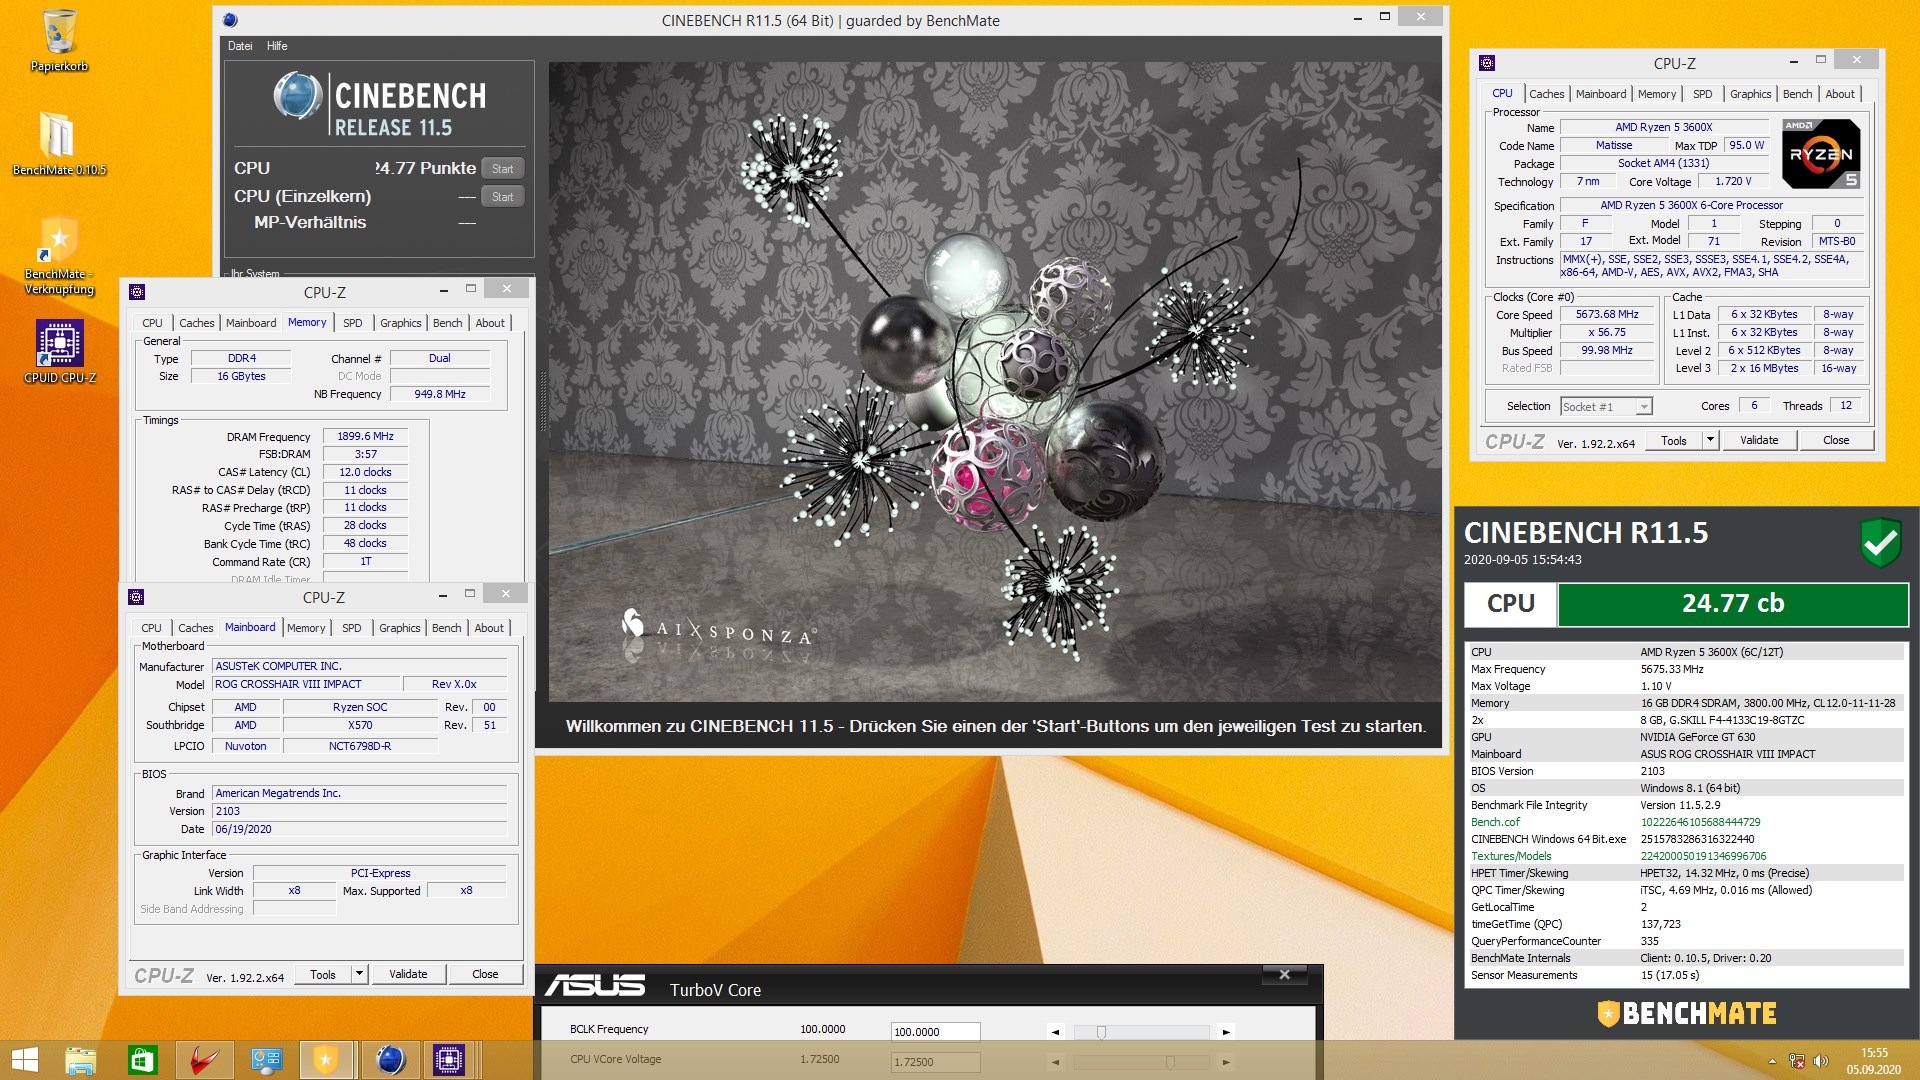The width and height of the screenshot is (1920, 1080).
Task: Click the BCLK Frequency 100.0000 input field
Action: [x=935, y=1032]
